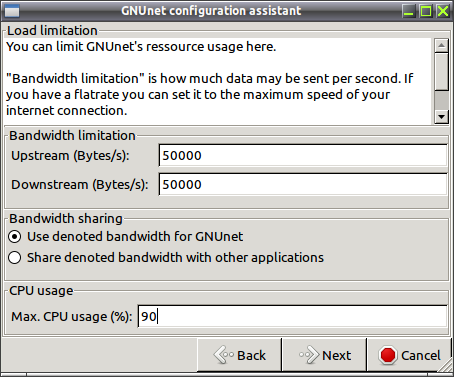Click the 'Bandwidth sharing' group label
This screenshot has height=377, width=454.
[x=66, y=219]
